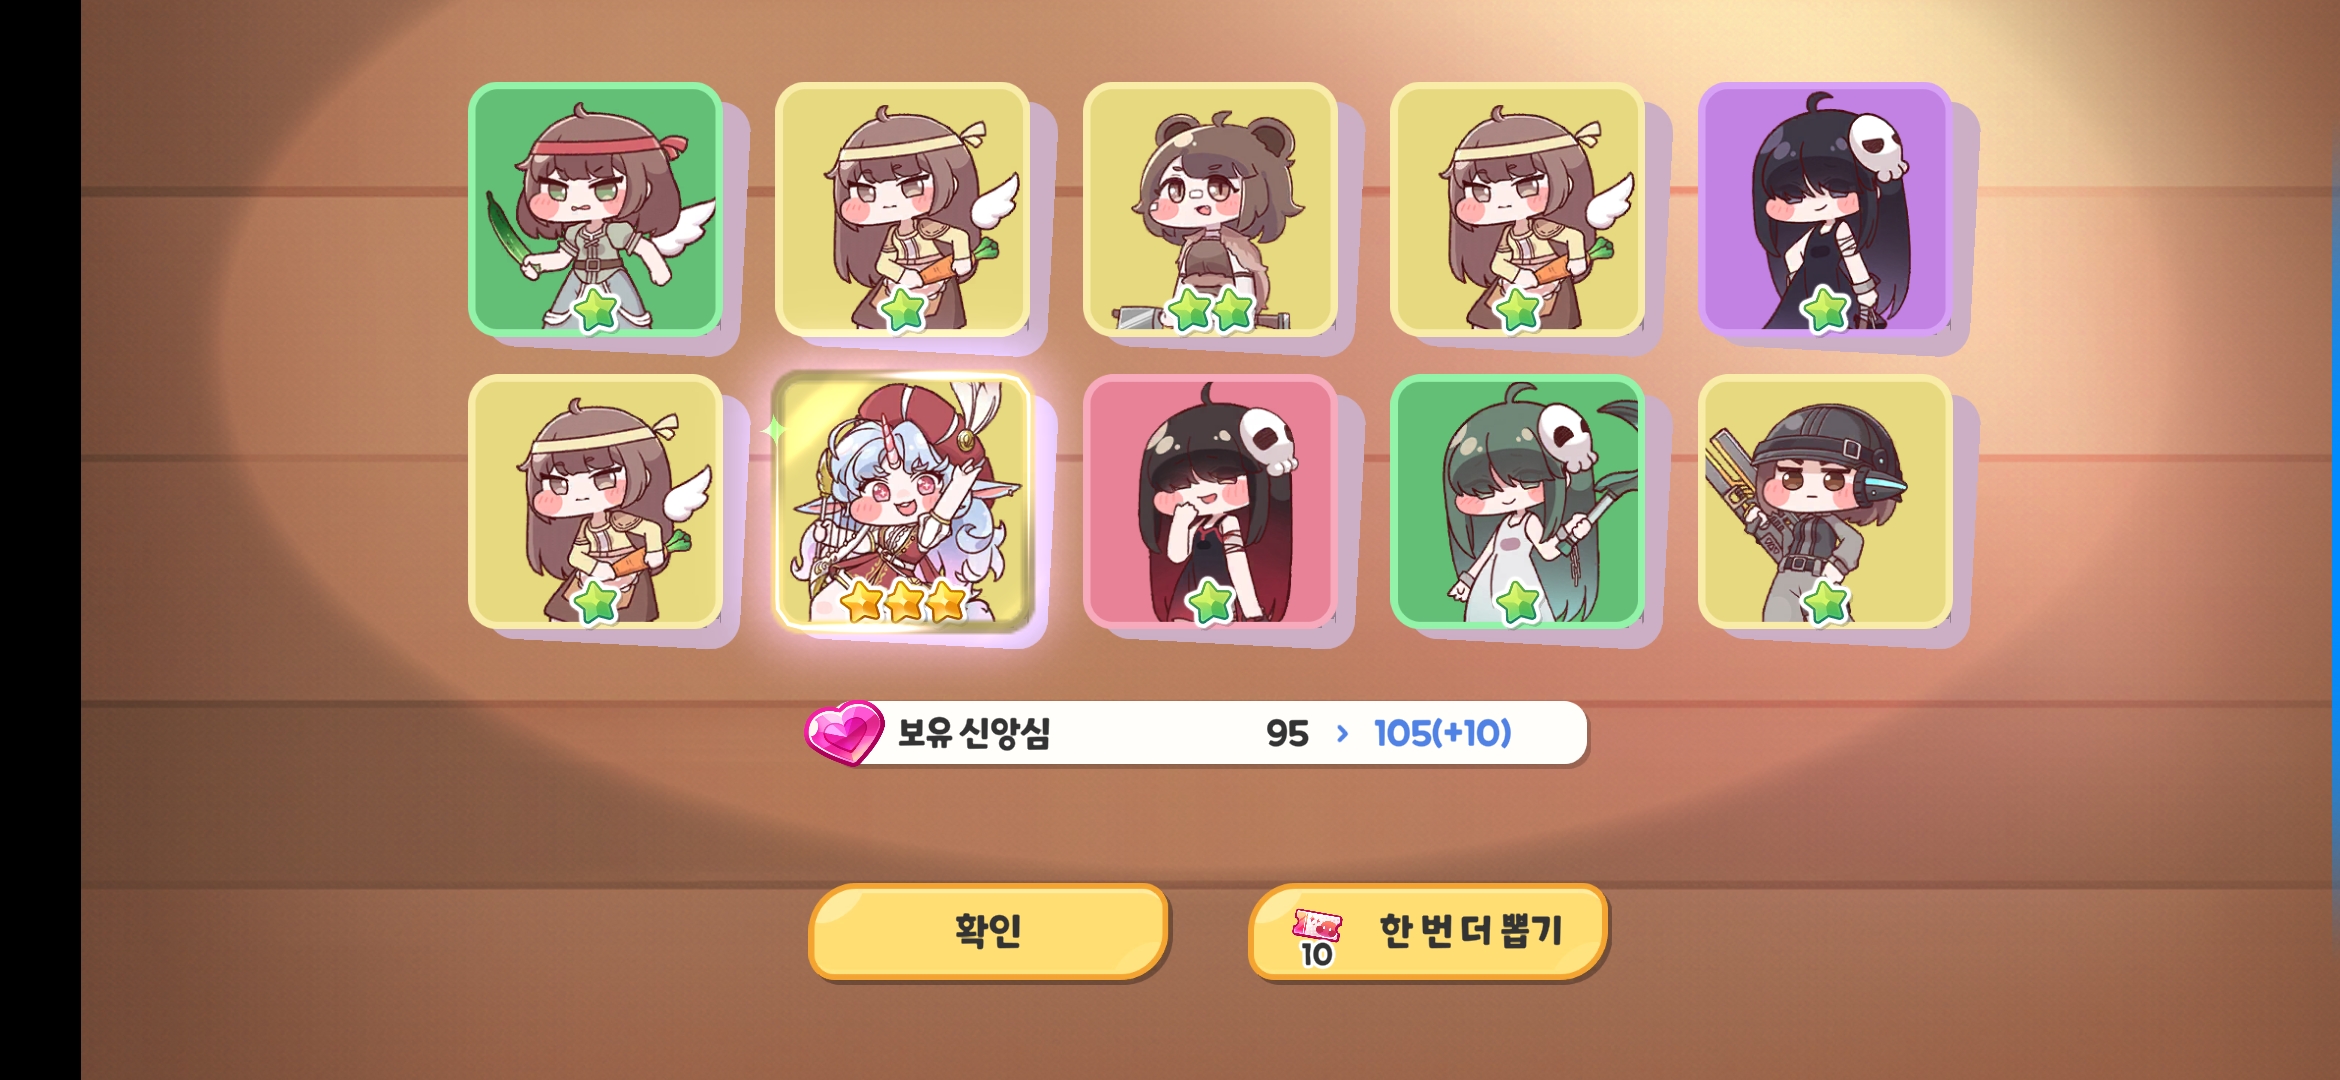Tap the blue 105(+10) faith value
Screen dimensions: 2340x1080
[1443, 734]
